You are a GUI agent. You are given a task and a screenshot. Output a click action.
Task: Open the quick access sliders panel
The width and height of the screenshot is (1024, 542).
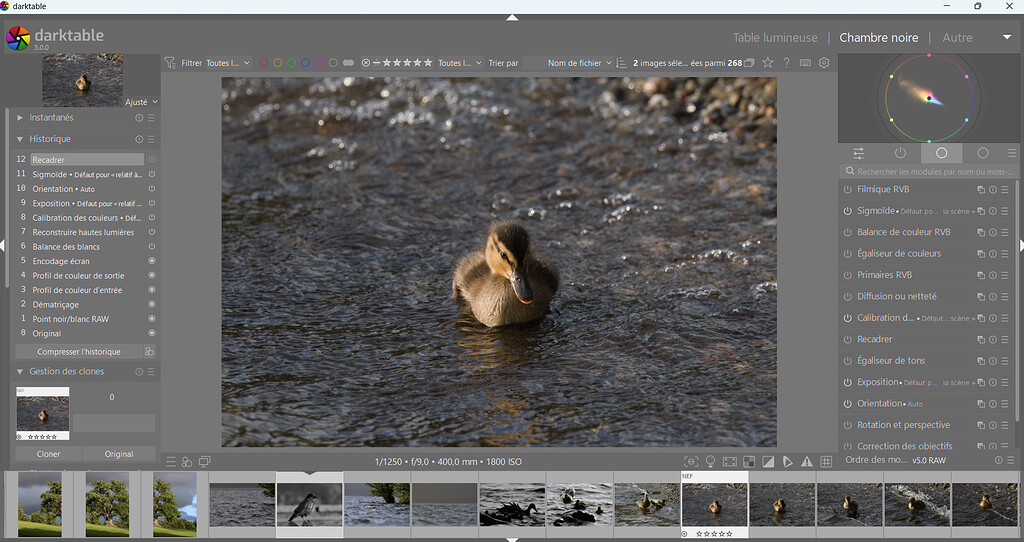point(858,153)
